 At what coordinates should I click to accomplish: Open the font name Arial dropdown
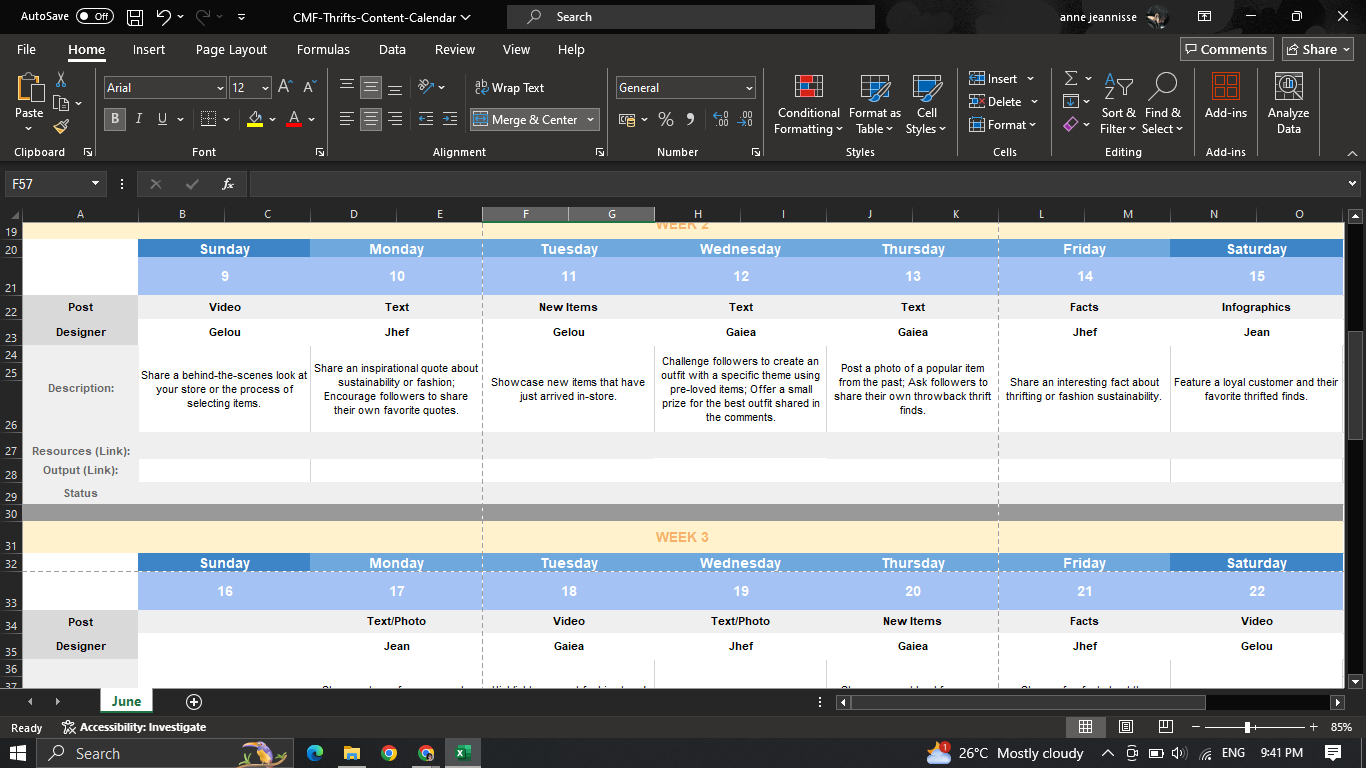click(220, 88)
